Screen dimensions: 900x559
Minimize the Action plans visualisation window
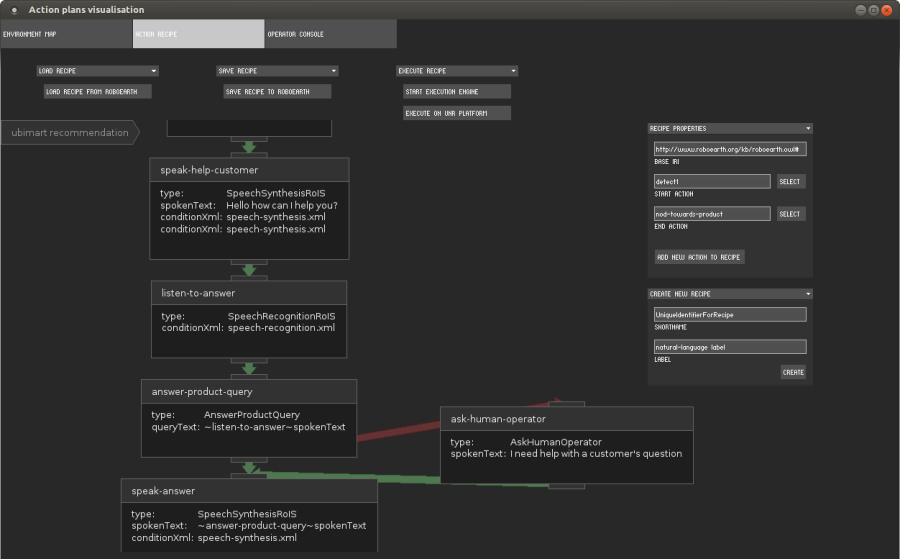860,9
